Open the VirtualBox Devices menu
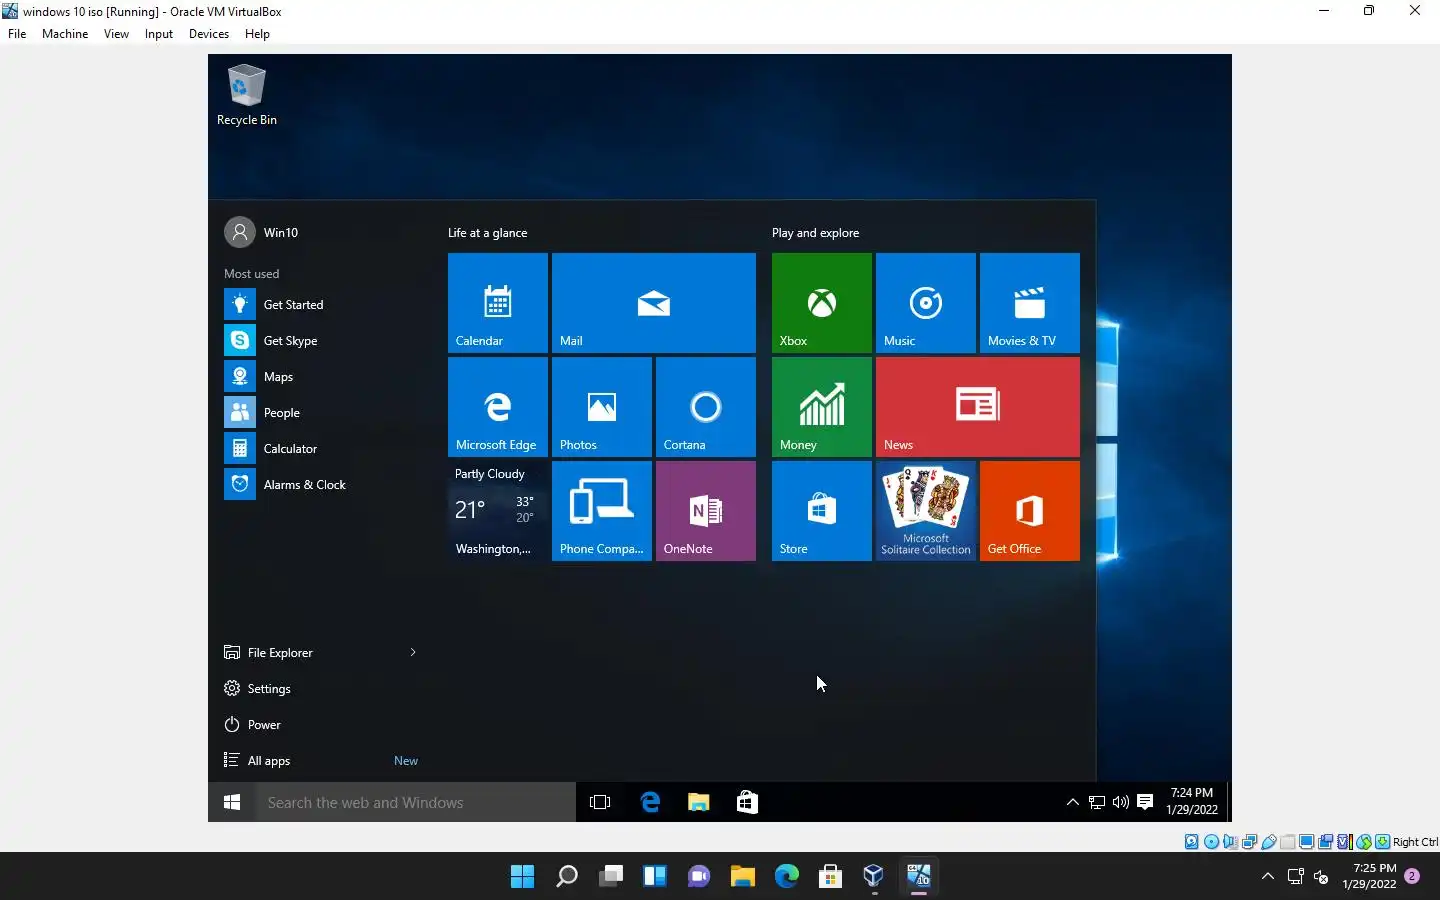Image resolution: width=1440 pixels, height=900 pixels. point(208,33)
